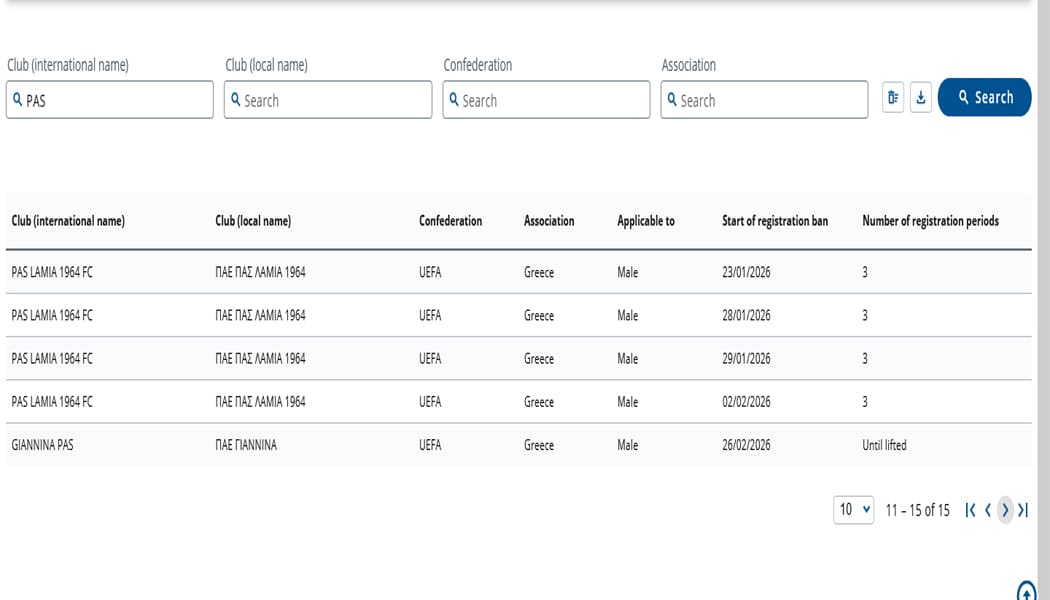Open the rows-per-page dropdown showing 10

(853, 510)
